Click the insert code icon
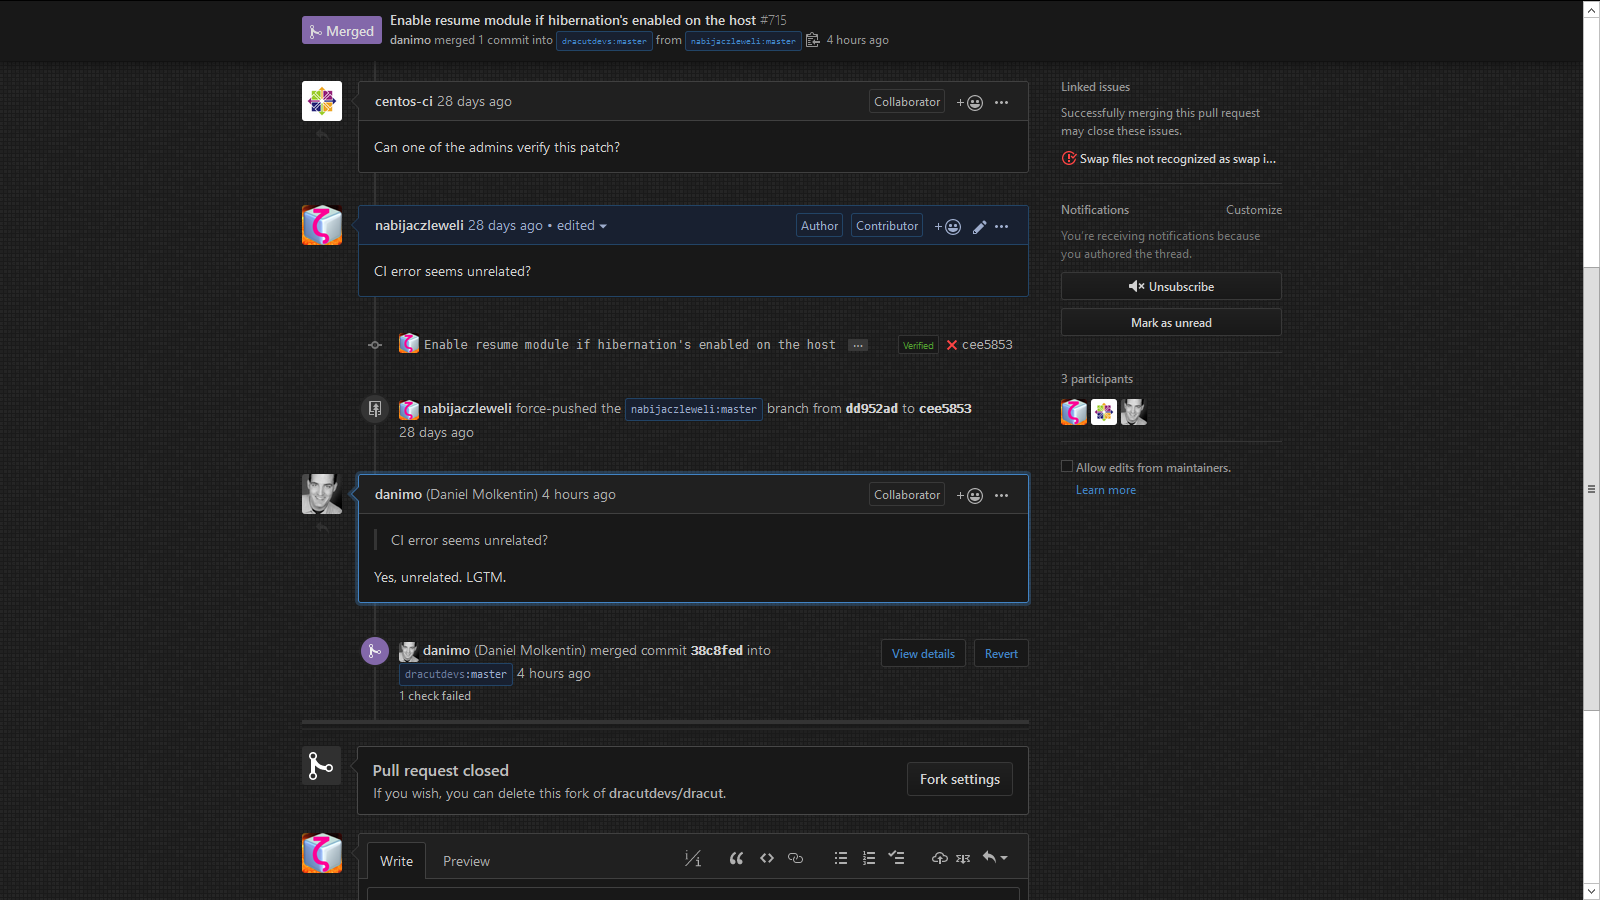Screen dimensions: 1600x900 [767, 858]
